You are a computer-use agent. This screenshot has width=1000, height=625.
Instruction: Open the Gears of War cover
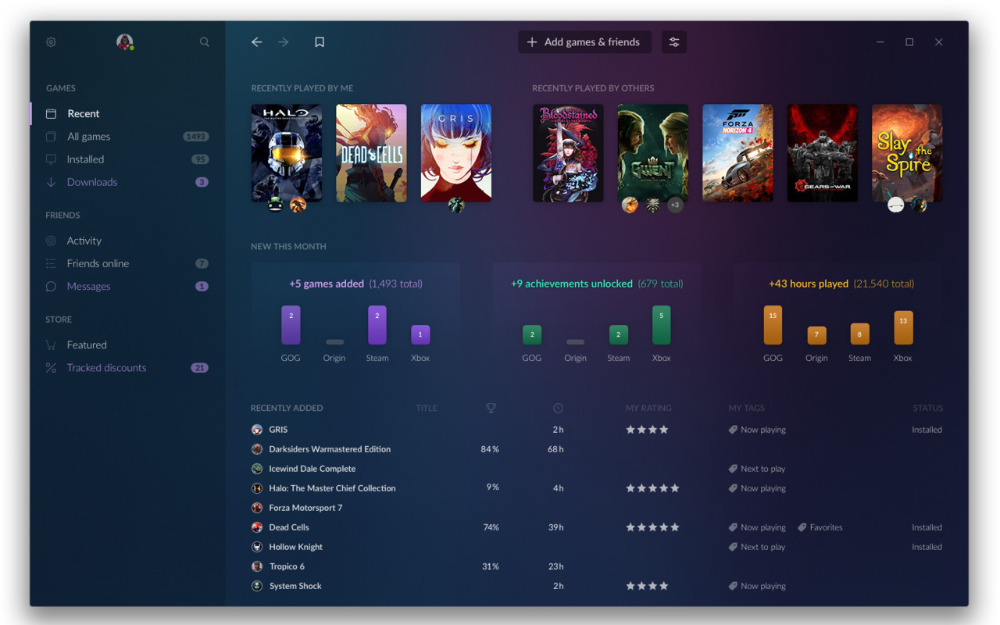click(822, 153)
